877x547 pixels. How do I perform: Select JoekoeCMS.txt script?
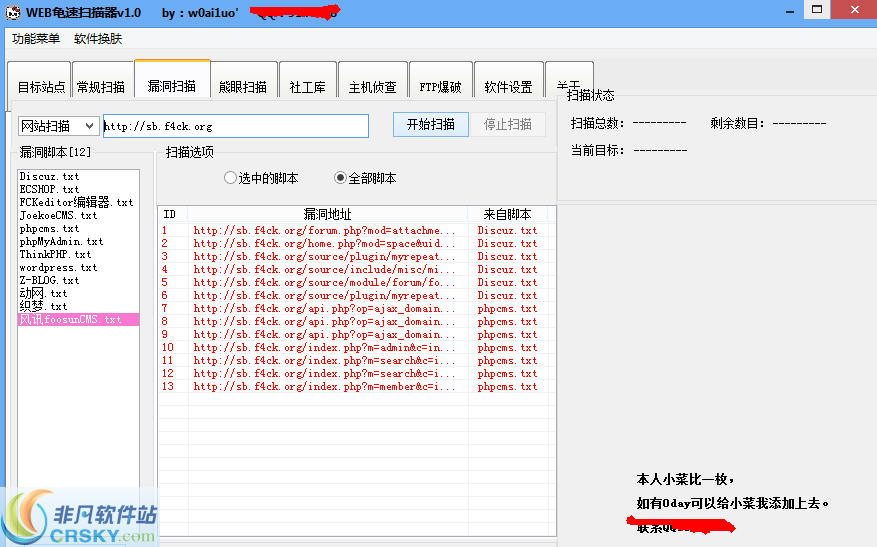[x=78, y=215]
